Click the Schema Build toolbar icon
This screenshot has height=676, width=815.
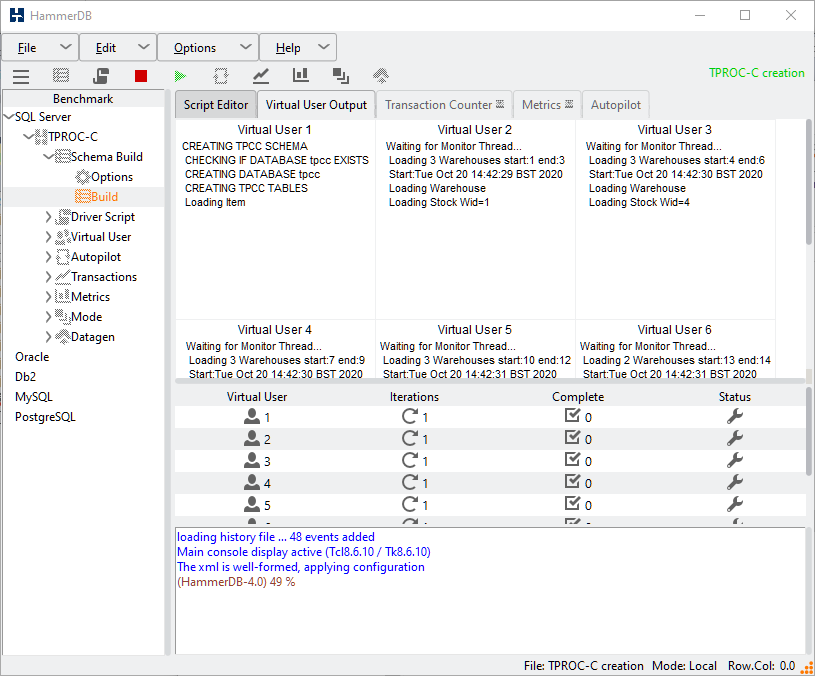(61, 76)
